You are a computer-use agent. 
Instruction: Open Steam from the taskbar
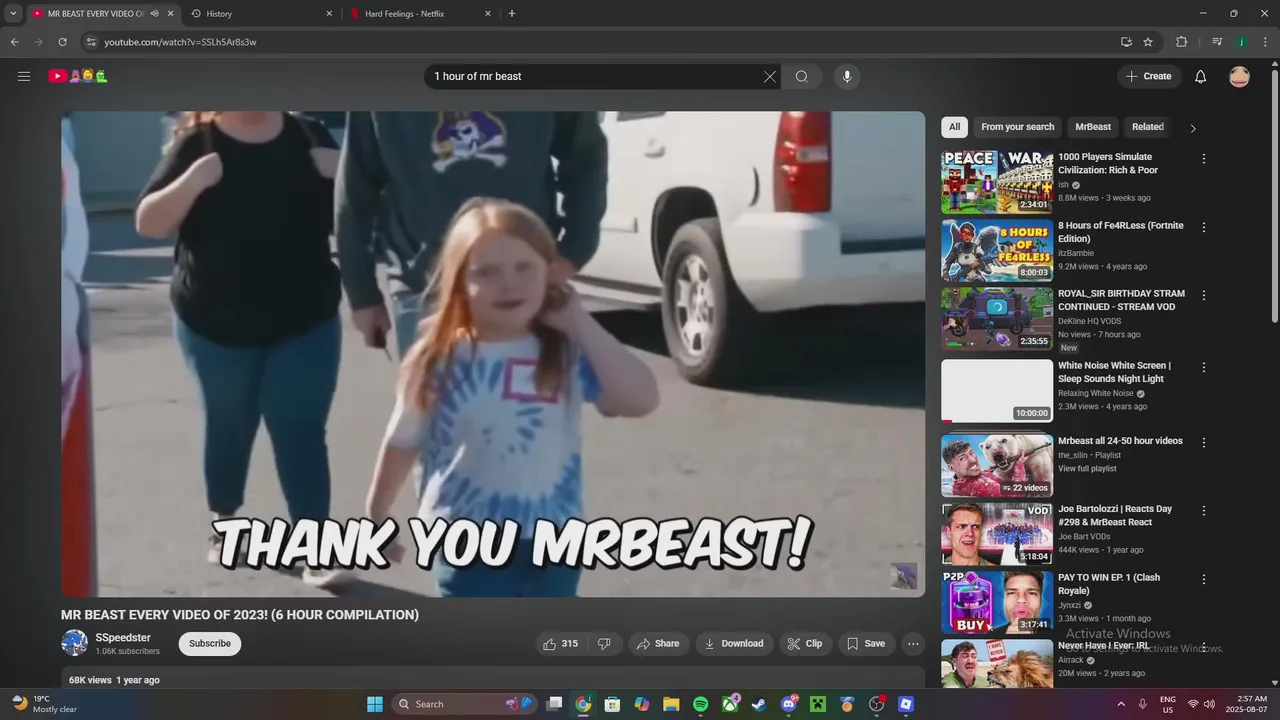759,704
